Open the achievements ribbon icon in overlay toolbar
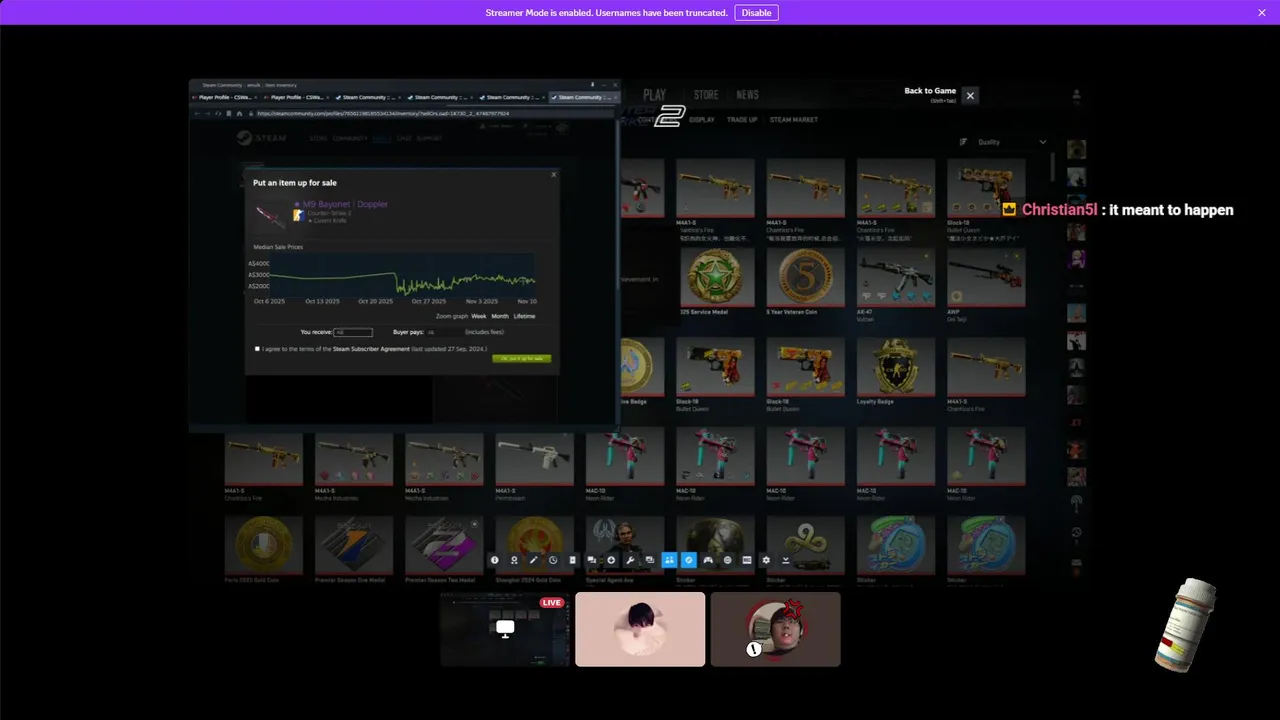The image size is (1280, 720). pos(514,560)
